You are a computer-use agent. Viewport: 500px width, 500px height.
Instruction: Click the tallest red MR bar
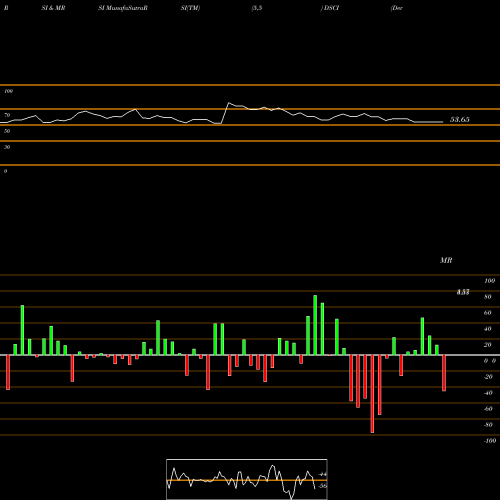372,394
